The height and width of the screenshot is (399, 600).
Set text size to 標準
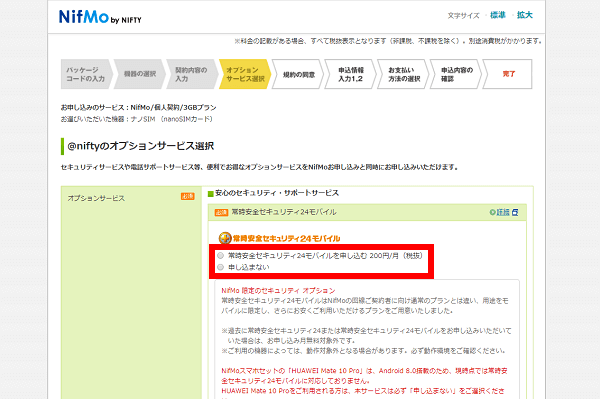click(498, 15)
